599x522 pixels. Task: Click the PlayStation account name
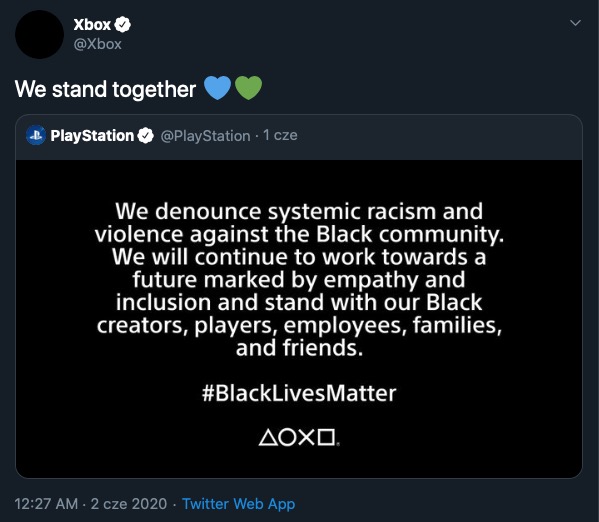click(x=92, y=136)
